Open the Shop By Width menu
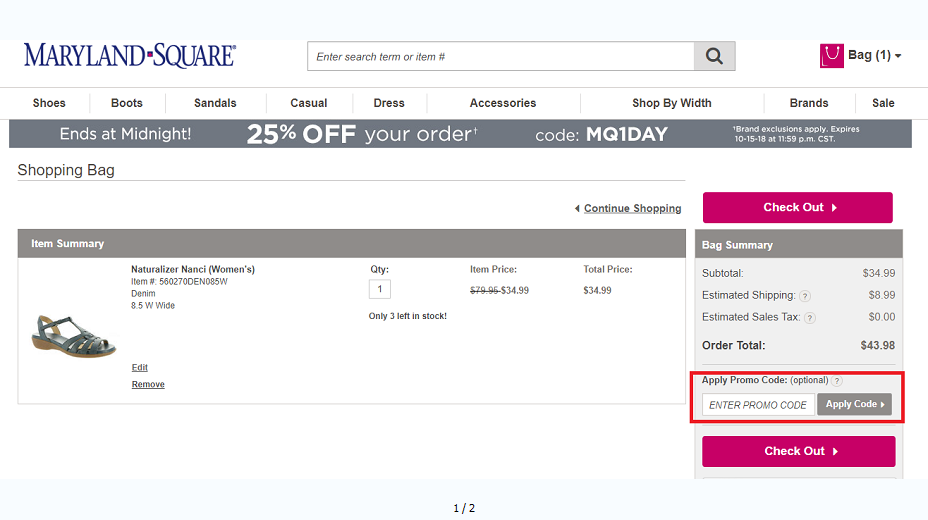Screen dimensions: 928x520 [672, 103]
